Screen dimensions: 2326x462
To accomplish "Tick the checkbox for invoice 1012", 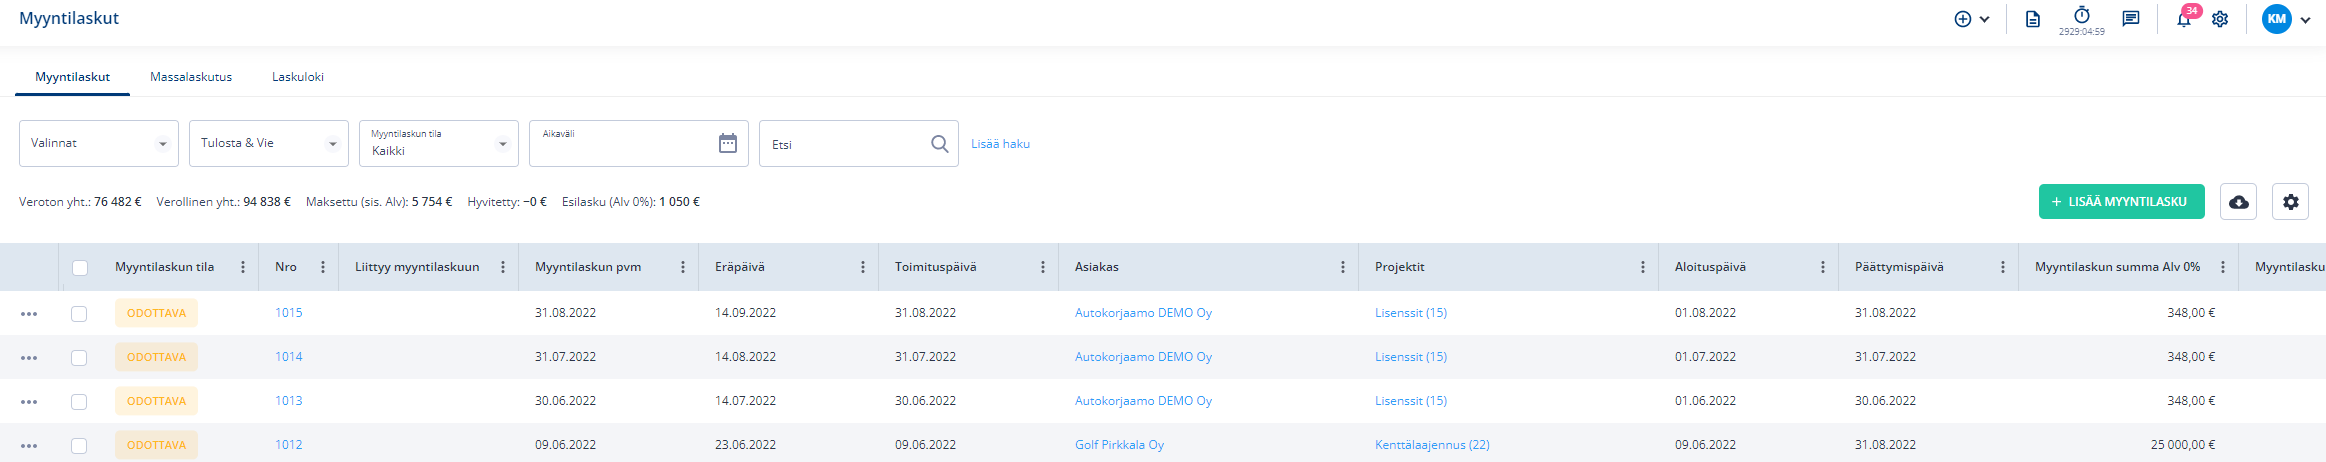I will [79, 446].
